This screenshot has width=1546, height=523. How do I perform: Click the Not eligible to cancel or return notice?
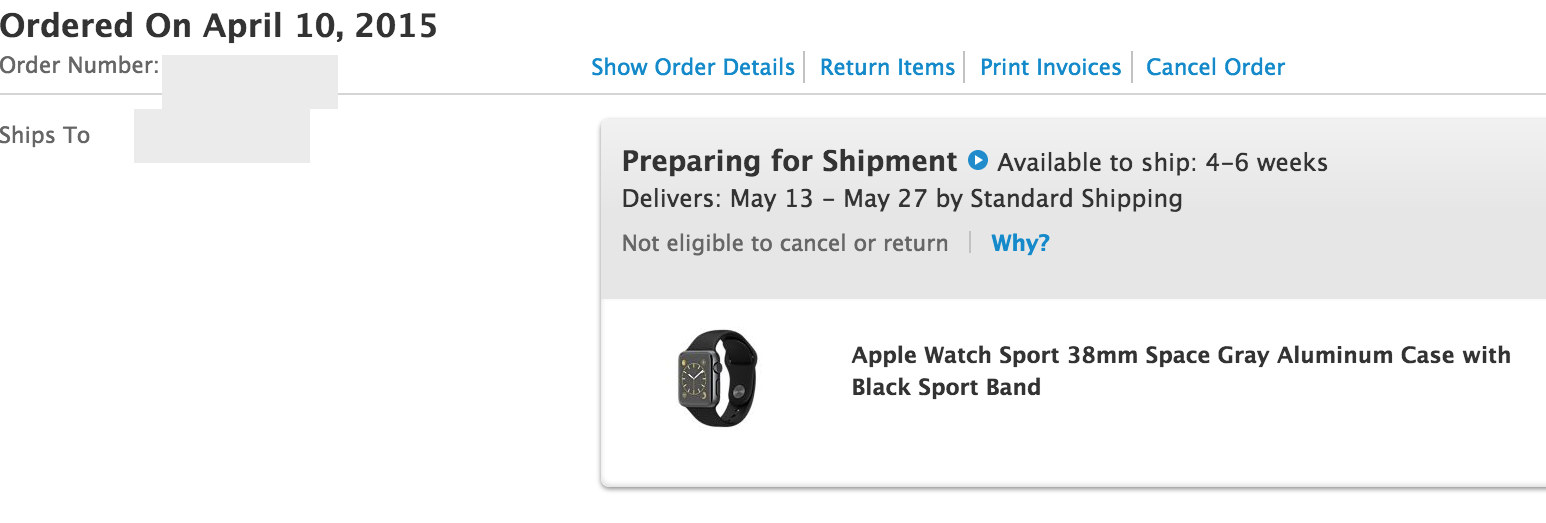point(784,243)
